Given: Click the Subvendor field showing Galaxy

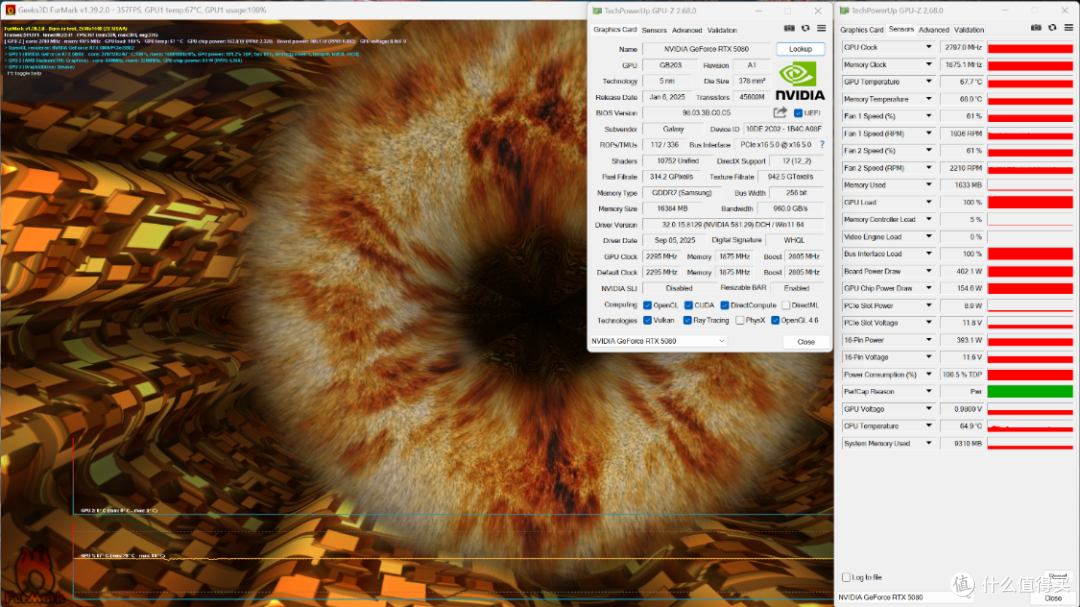Looking at the screenshot, I should 673,129.
